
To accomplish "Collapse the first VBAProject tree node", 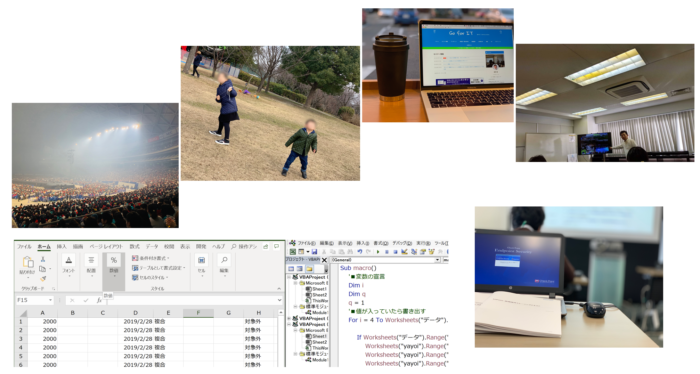I will (289, 277).
